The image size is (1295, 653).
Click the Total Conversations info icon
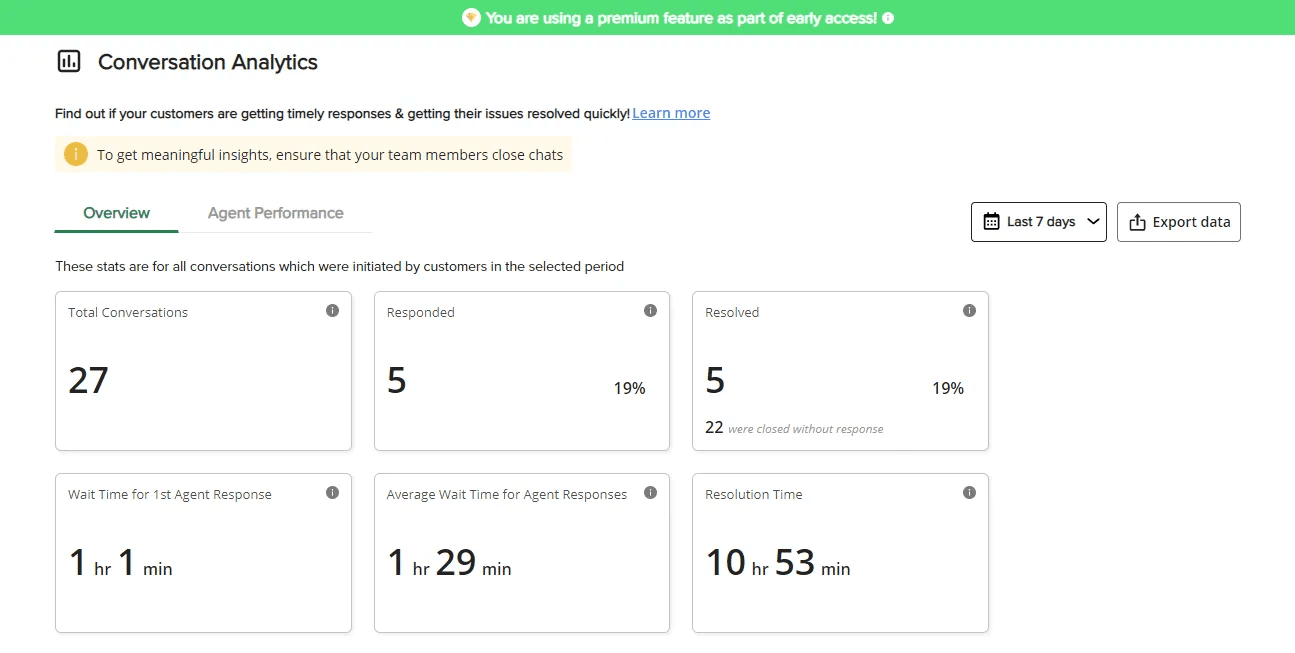pos(333,310)
